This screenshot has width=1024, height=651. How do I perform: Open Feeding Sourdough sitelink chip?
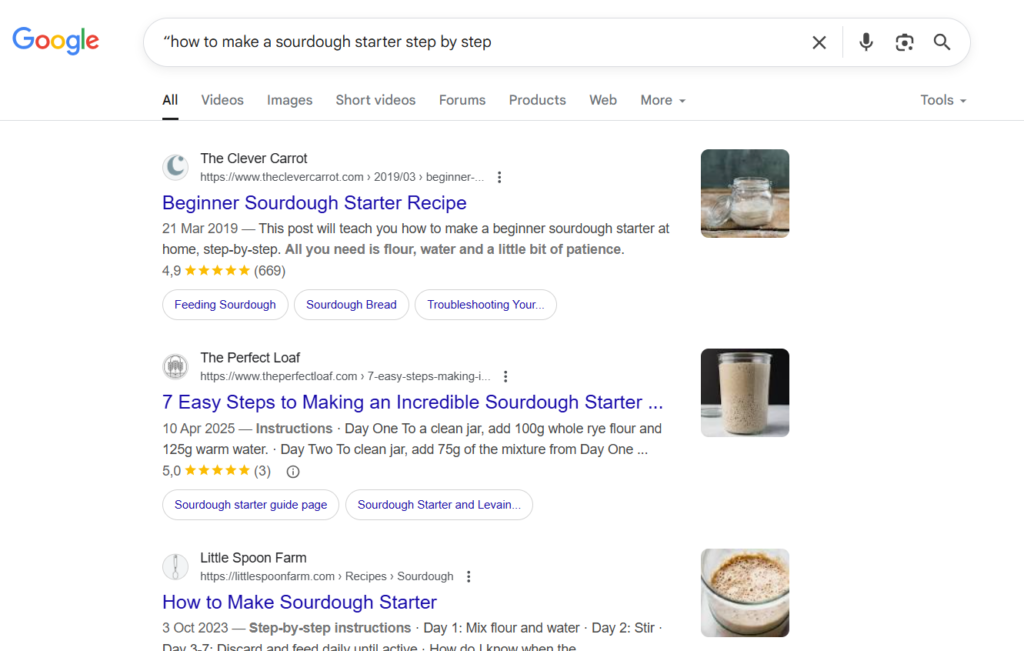point(225,305)
